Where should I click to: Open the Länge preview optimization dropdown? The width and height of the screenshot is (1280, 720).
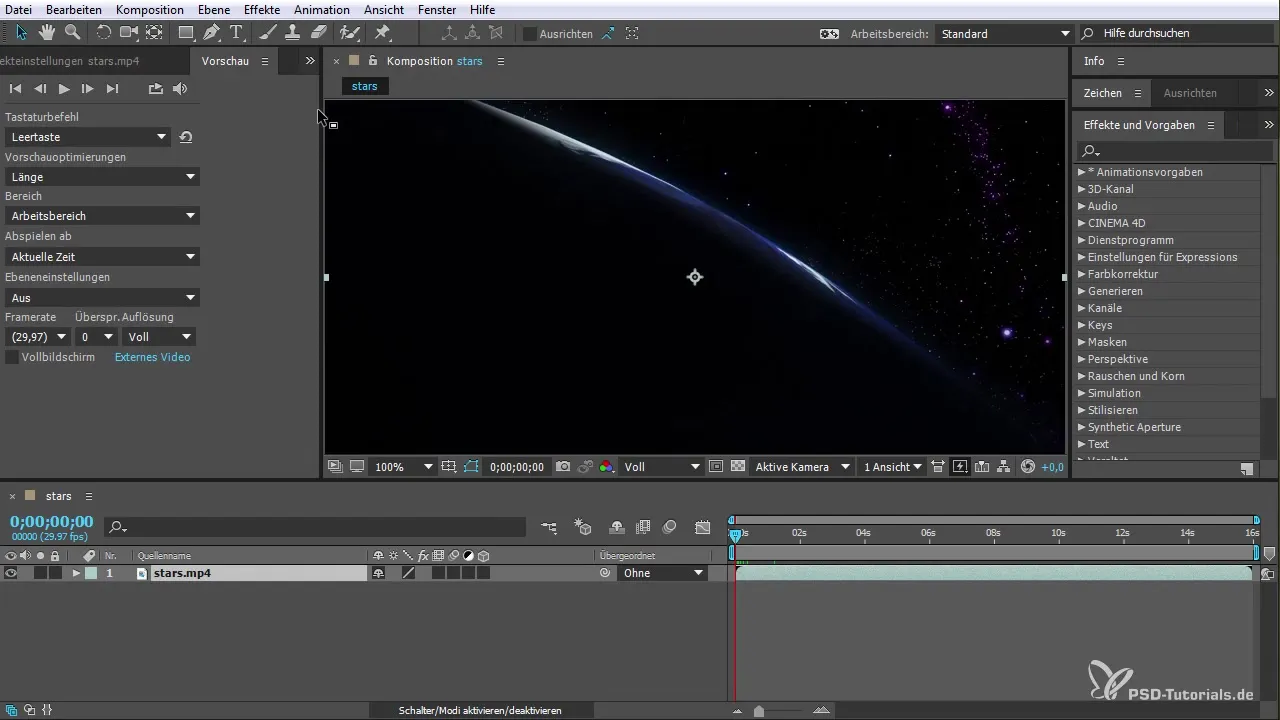click(x=102, y=177)
